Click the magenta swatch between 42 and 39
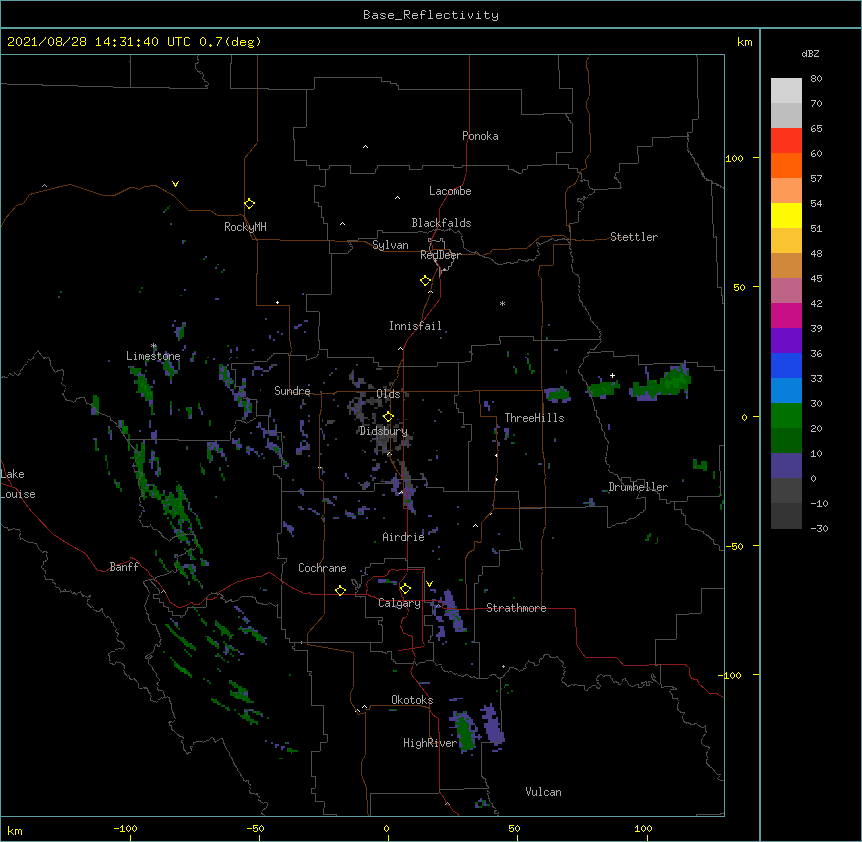This screenshot has height=842, width=862. 786,315
